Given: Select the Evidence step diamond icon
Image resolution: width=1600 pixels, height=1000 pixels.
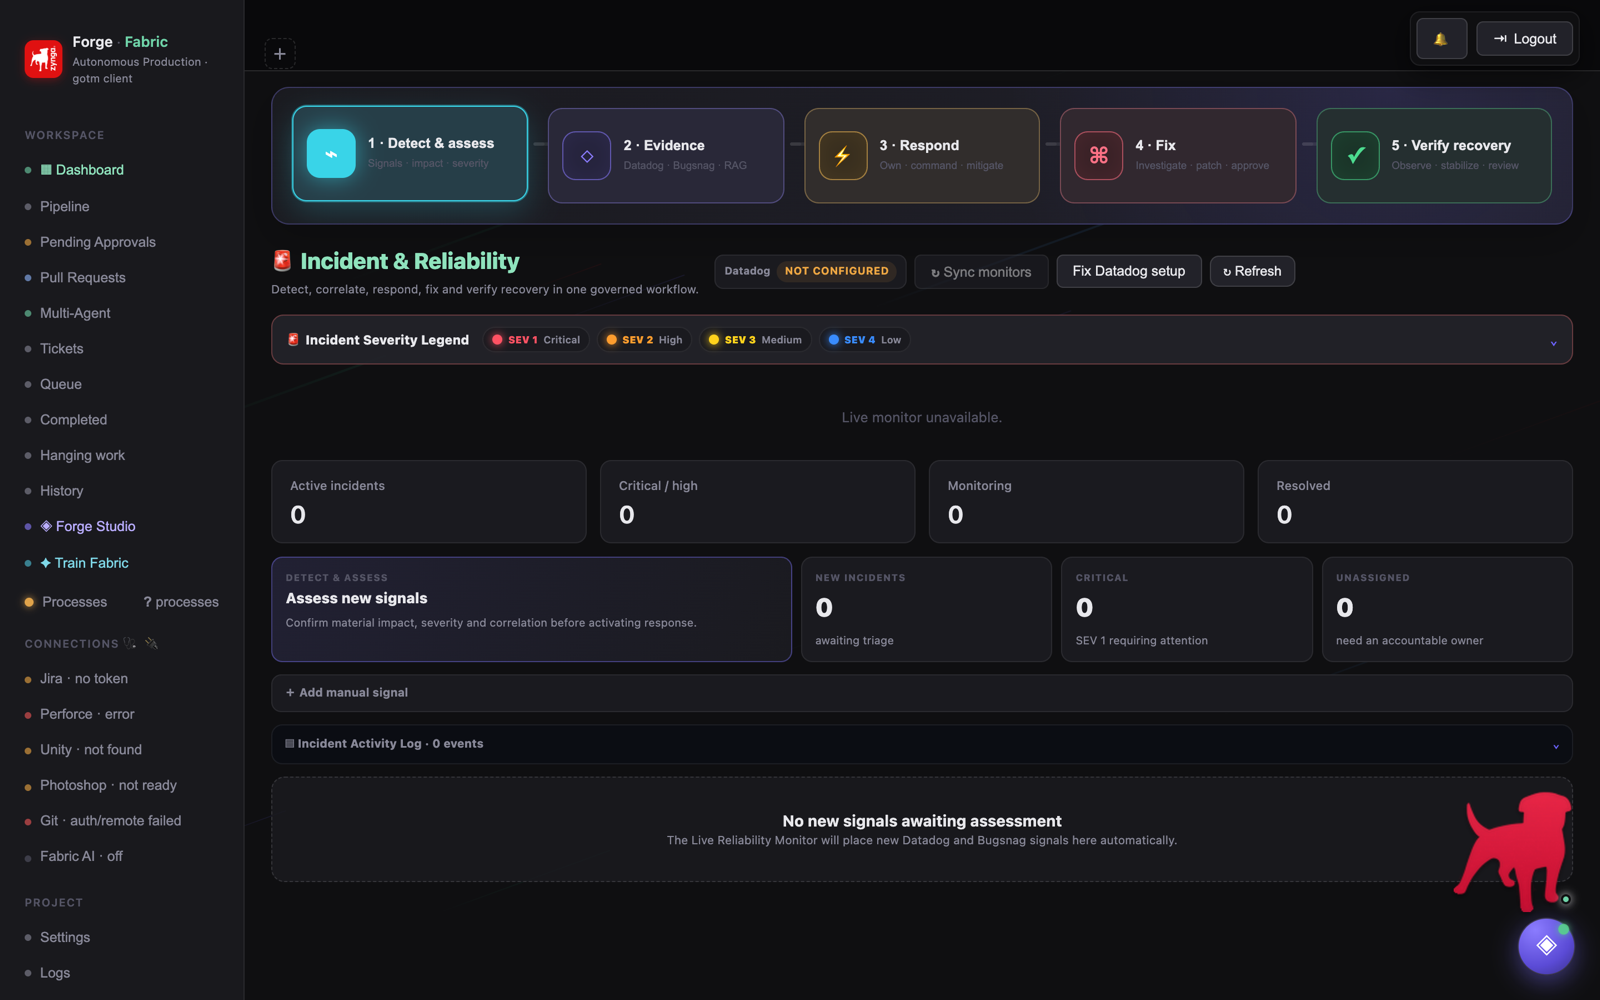Looking at the screenshot, I should tap(587, 156).
